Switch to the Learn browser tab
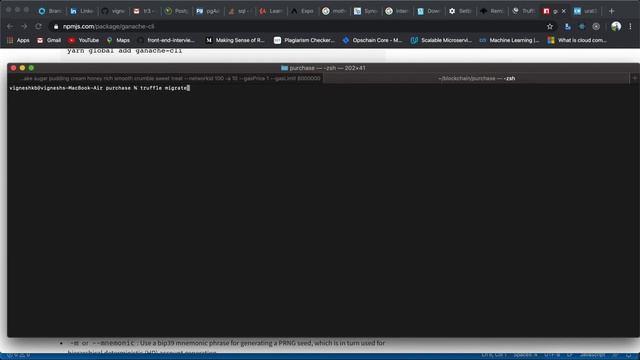The height and width of the screenshot is (360, 640). 271,11
